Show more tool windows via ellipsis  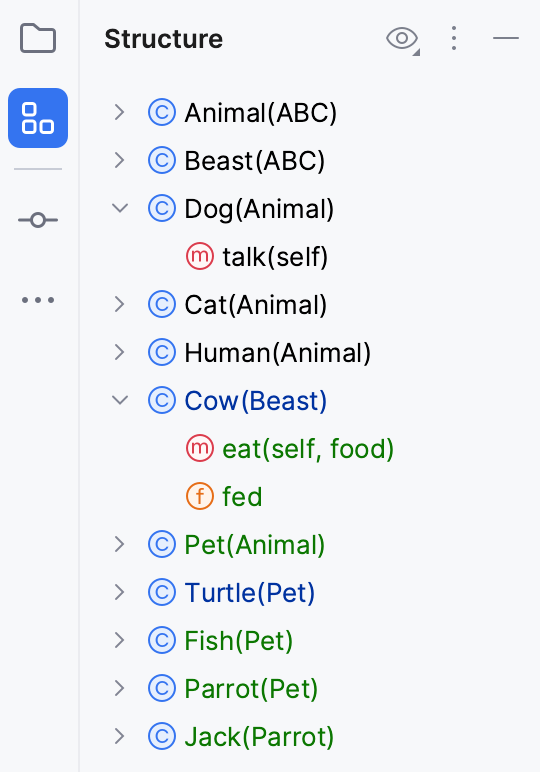point(38,300)
